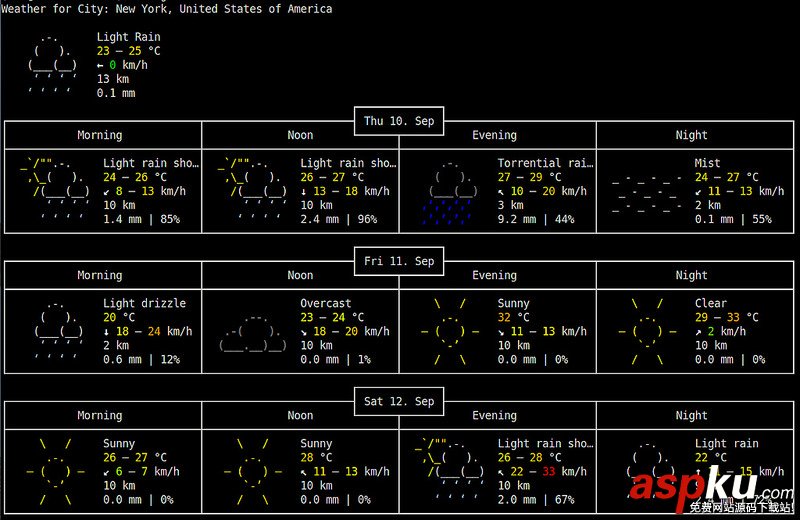Viewport: 800px width, 520px height.
Task: Click wind 22 – 33 km/h Sat Evening
Action: coord(542,472)
